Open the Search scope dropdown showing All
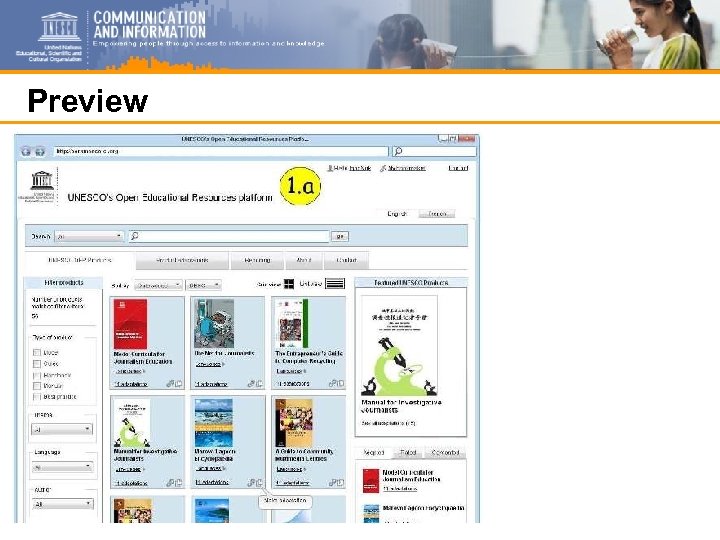This screenshot has width=720, height=540. pyautogui.click(x=89, y=236)
